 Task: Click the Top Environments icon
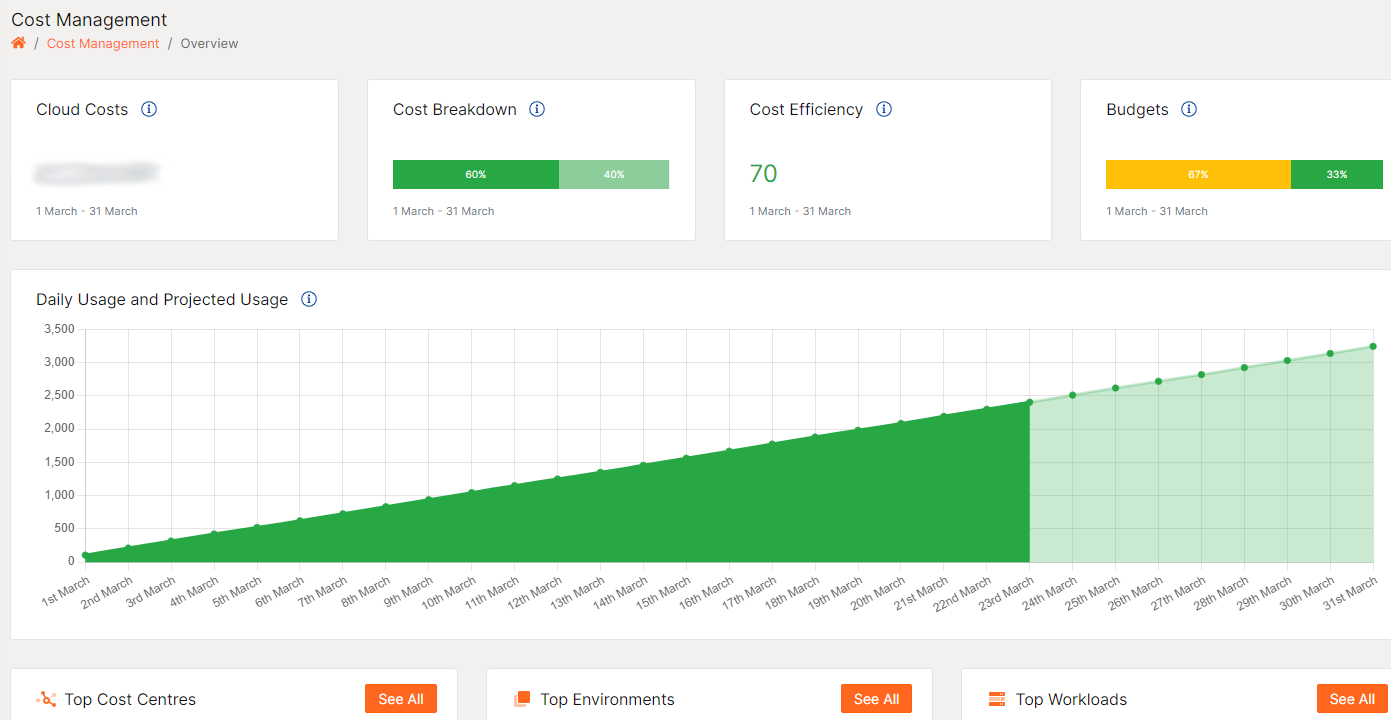522,699
